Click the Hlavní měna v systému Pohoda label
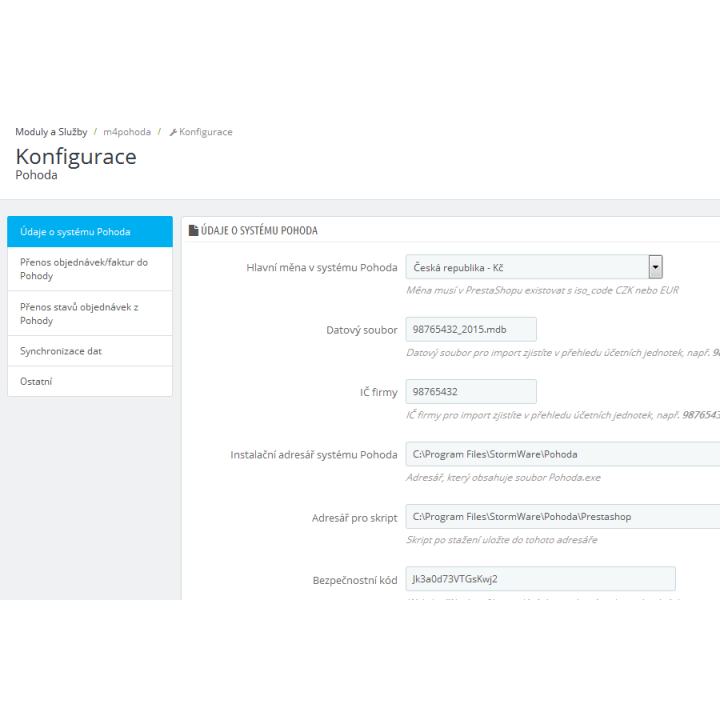 coord(321,268)
